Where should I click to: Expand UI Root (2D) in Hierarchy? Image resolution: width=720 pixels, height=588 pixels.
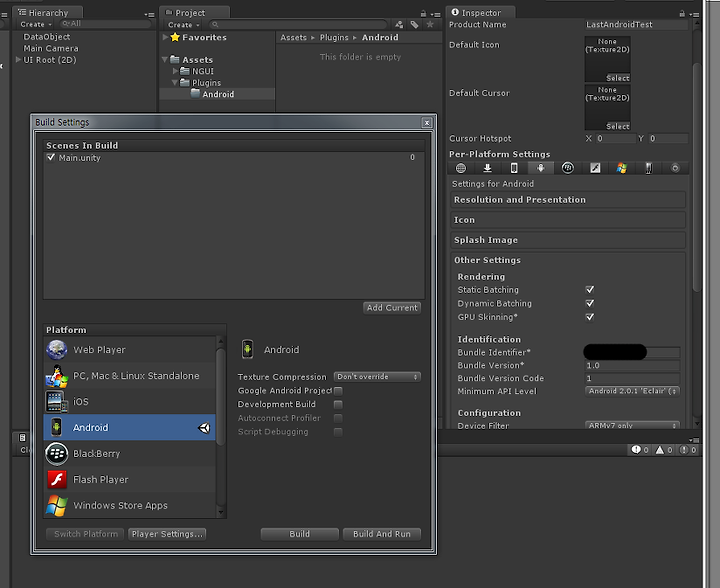[18, 60]
